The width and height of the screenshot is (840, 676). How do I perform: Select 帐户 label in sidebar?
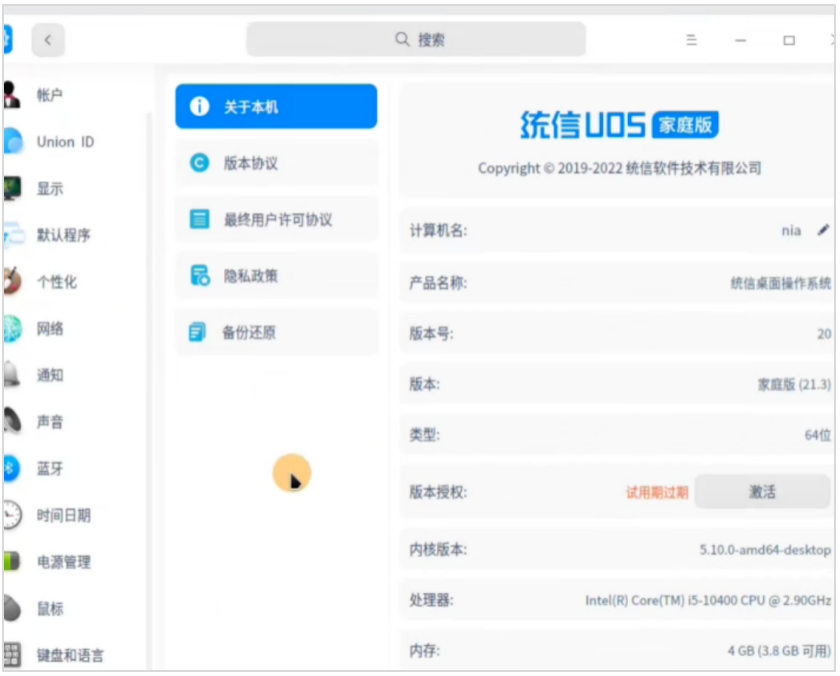[x=49, y=95]
